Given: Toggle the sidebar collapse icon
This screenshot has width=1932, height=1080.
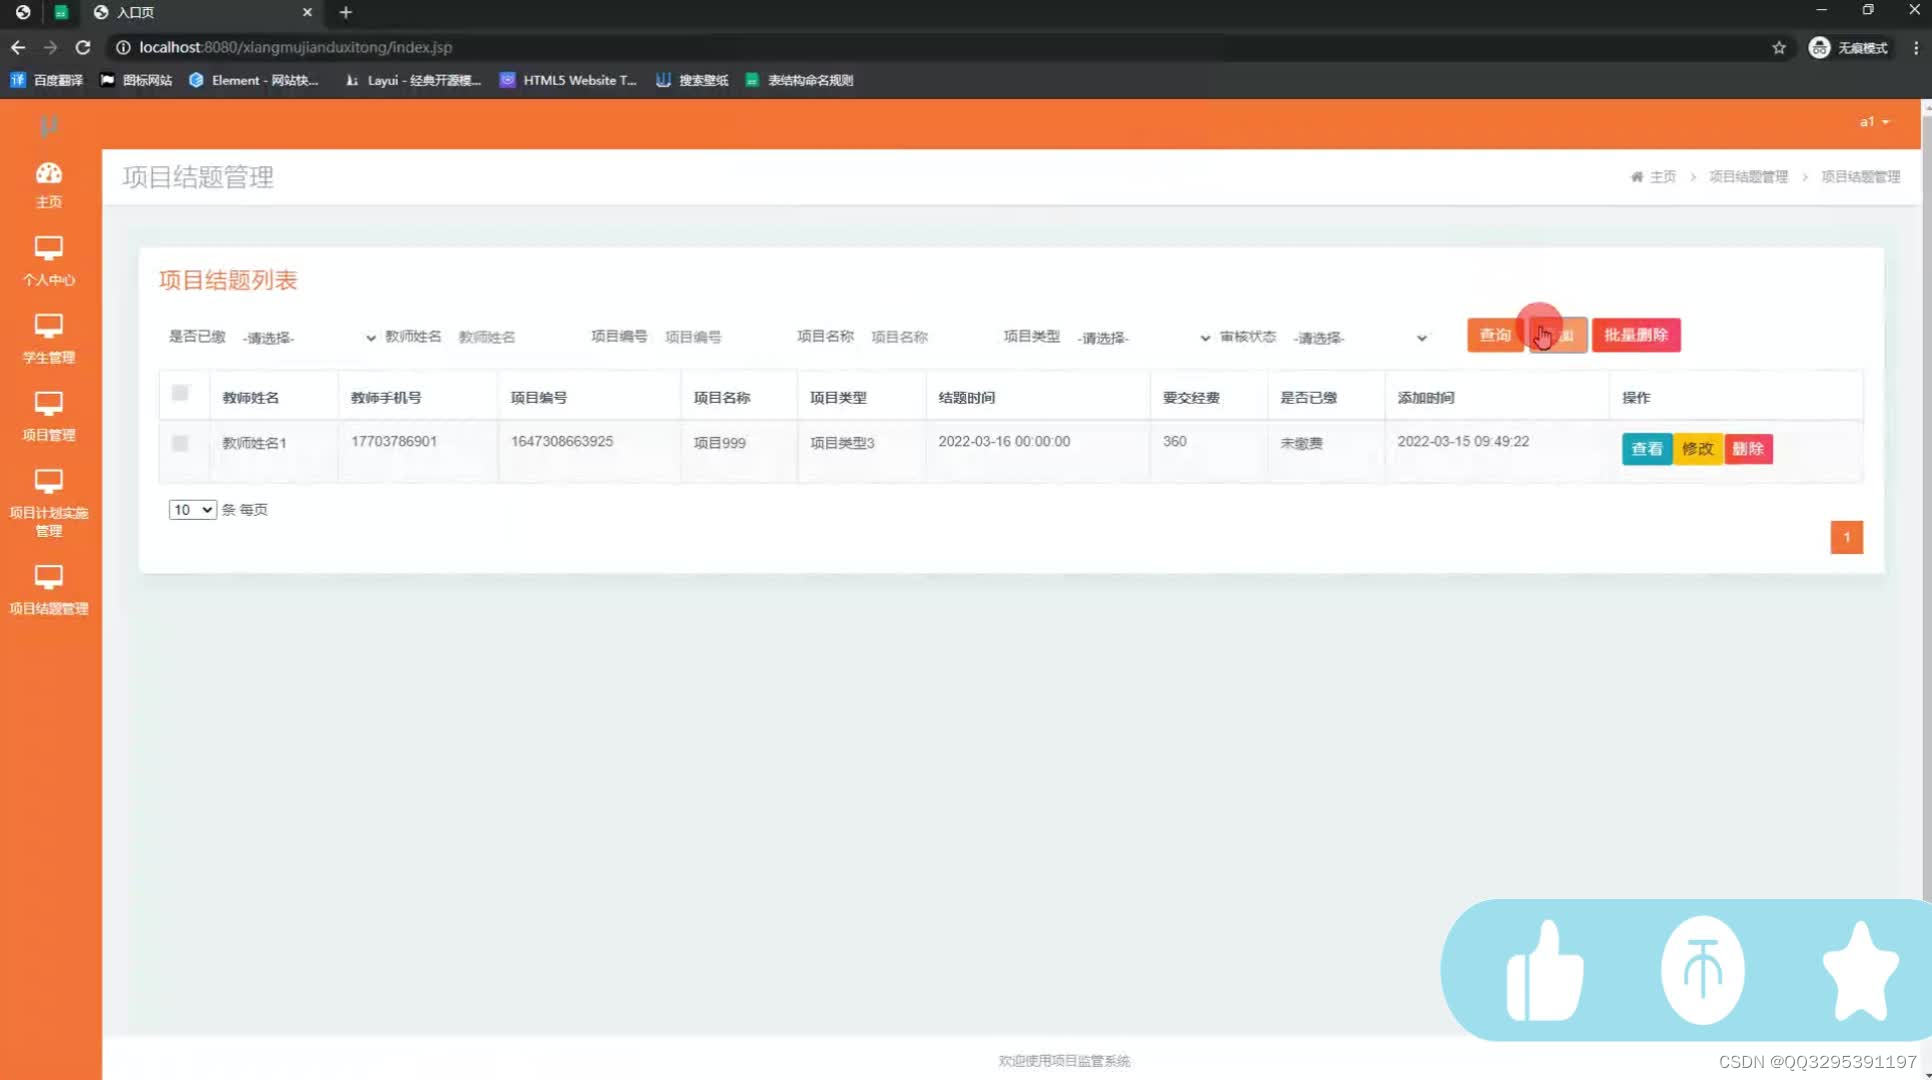Looking at the screenshot, I should [48, 125].
